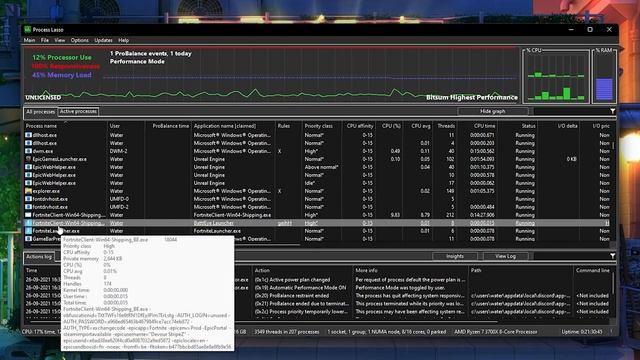
Task: Open the View menu
Action: click(60, 40)
